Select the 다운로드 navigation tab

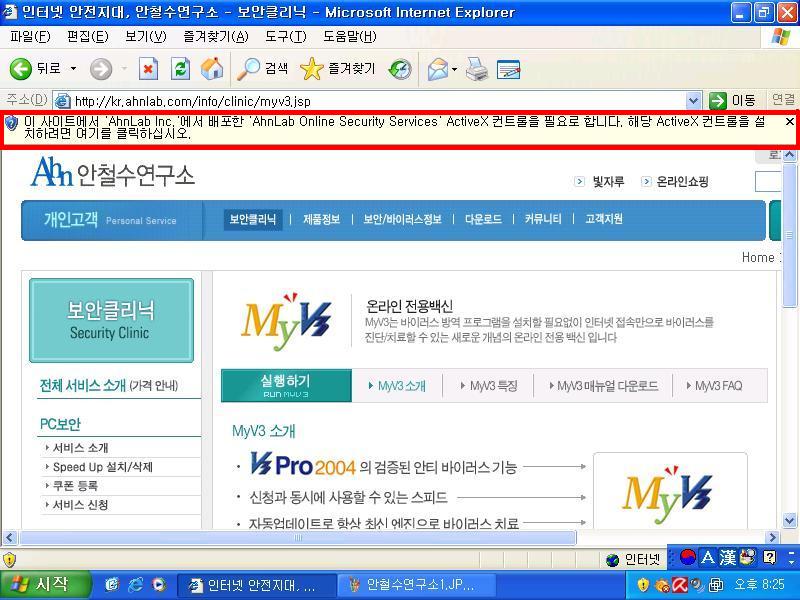483,219
